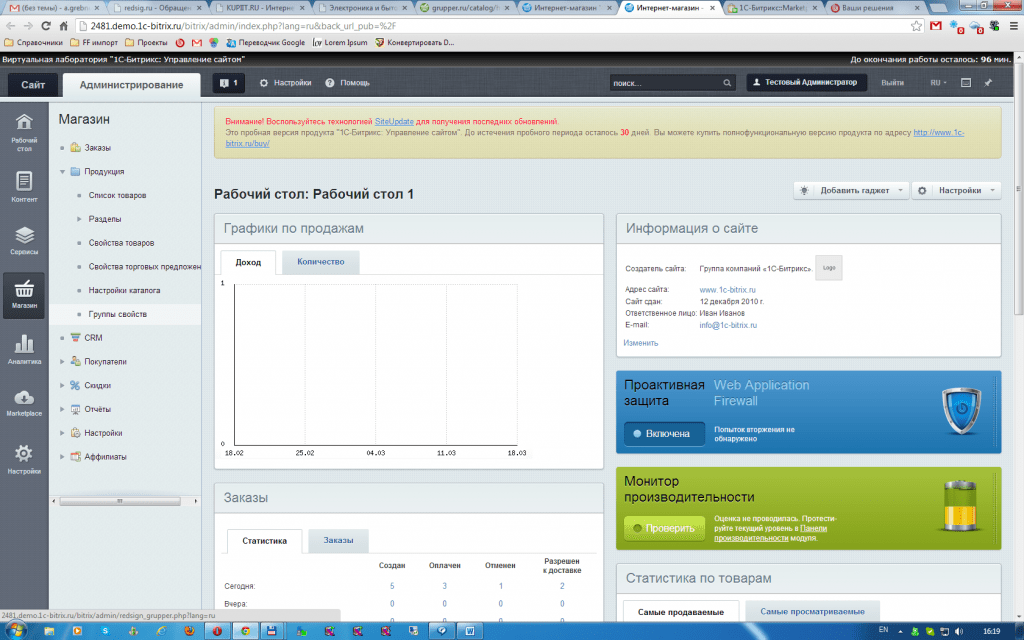Click the volume icon in system tray
Image resolution: width=1024 pixels, height=640 pixels.
point(959,631)
